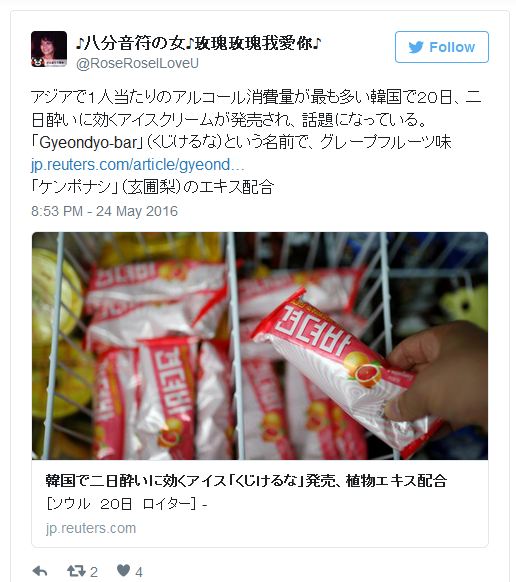
Task: Open the ice cream photo preview
Action: pos(260,346)
